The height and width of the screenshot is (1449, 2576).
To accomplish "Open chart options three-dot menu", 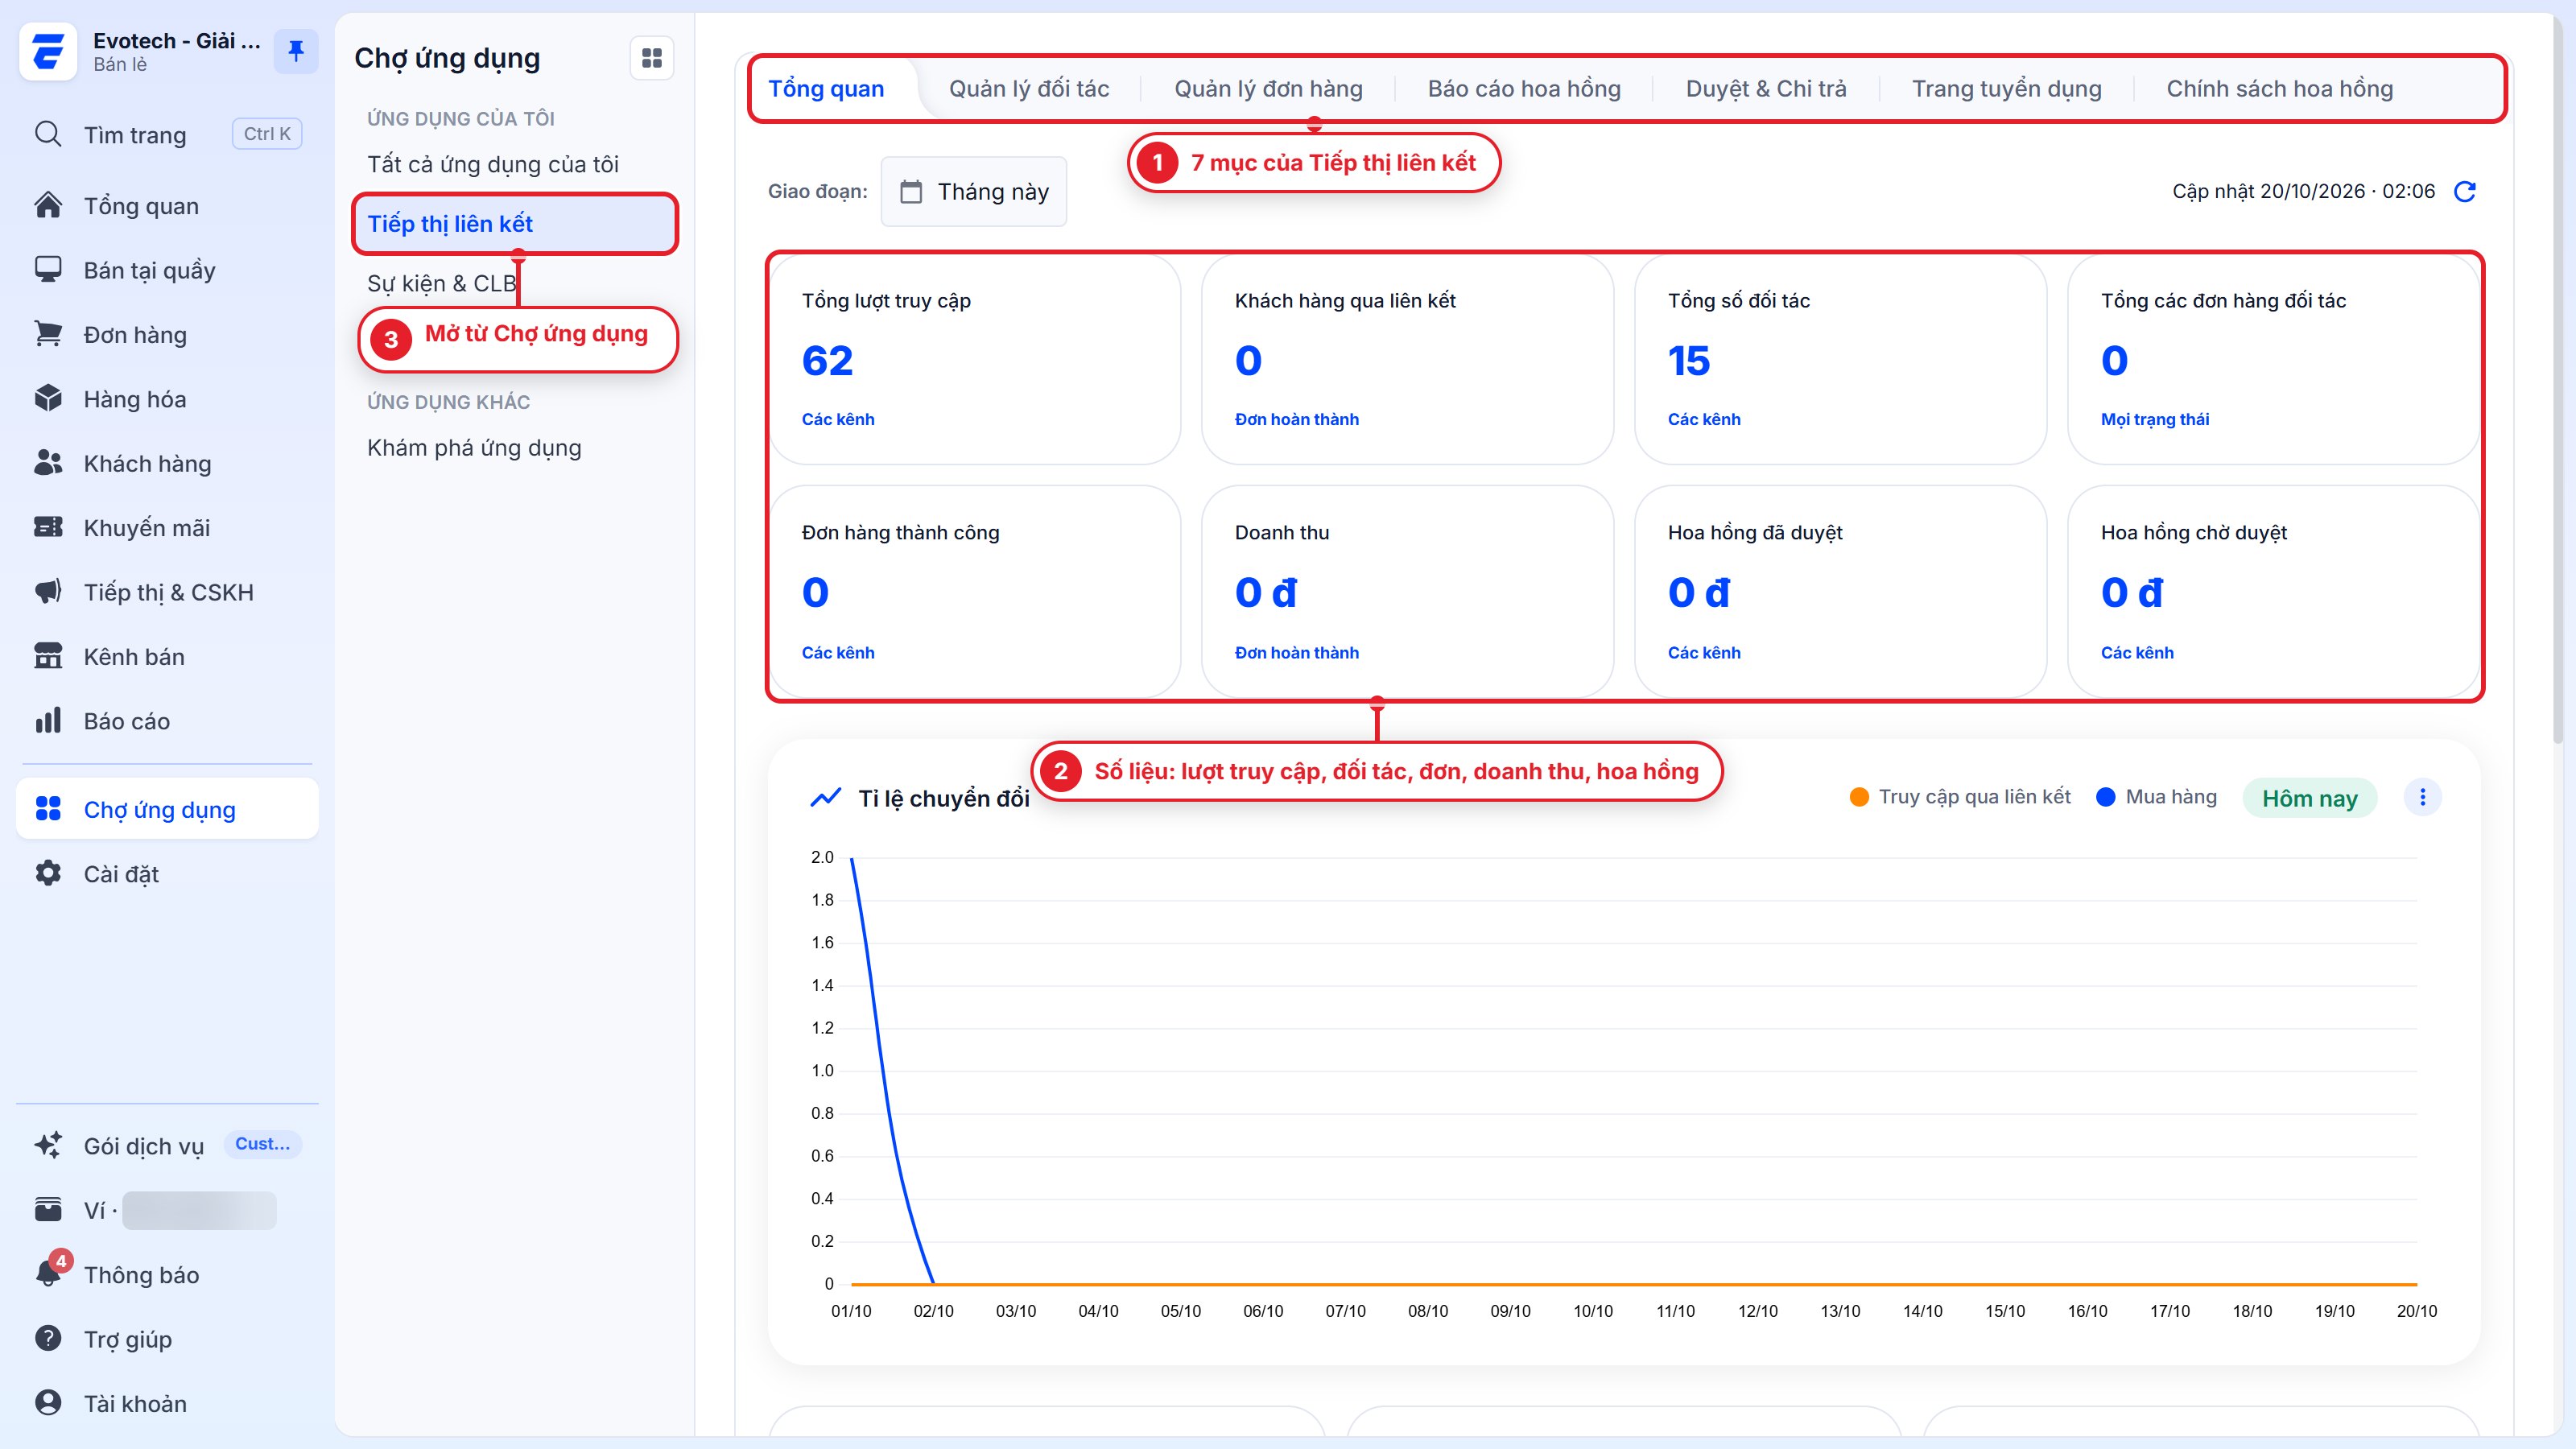I will coord(2422,797).
